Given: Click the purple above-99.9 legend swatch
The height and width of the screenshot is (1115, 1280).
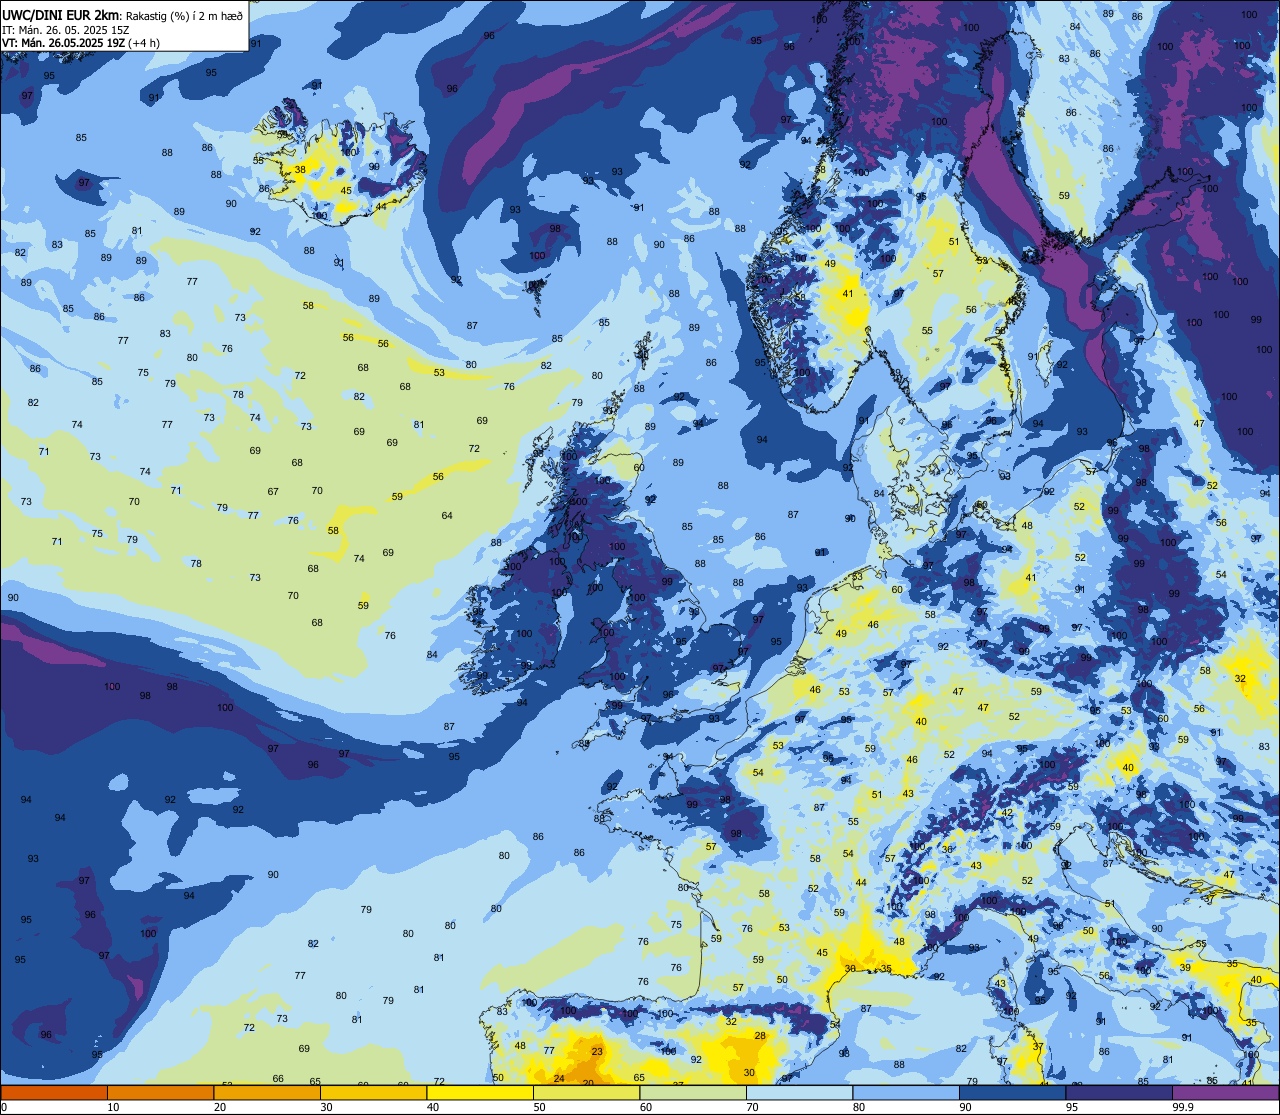Looking at the screenshot, I should (x=1225, y=1092).
